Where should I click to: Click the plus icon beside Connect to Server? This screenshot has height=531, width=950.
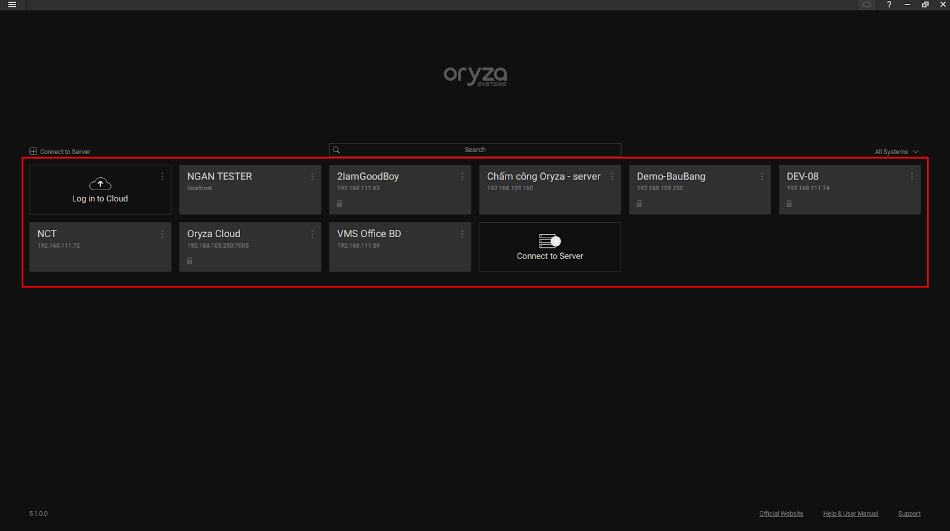coord(33,152)
